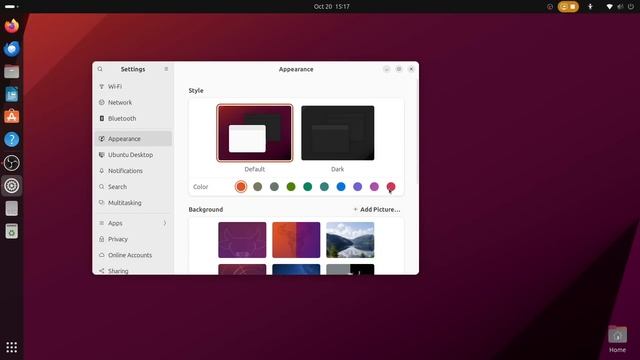Image resolution: width=640 pixels, height=360 pixels.
Task: Select Appearance in the sidebar
Action: click(x=133, y=139)
